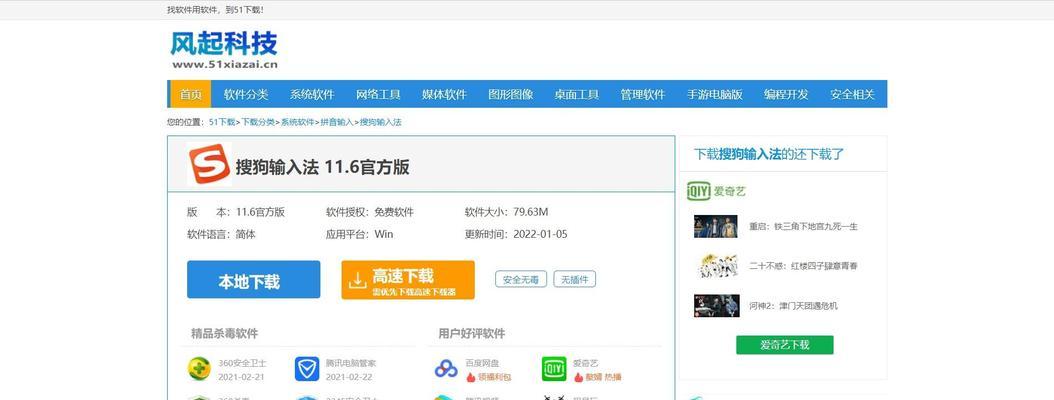Open link 二十不惑：红楼四子肆意青春

pos(803,266)
